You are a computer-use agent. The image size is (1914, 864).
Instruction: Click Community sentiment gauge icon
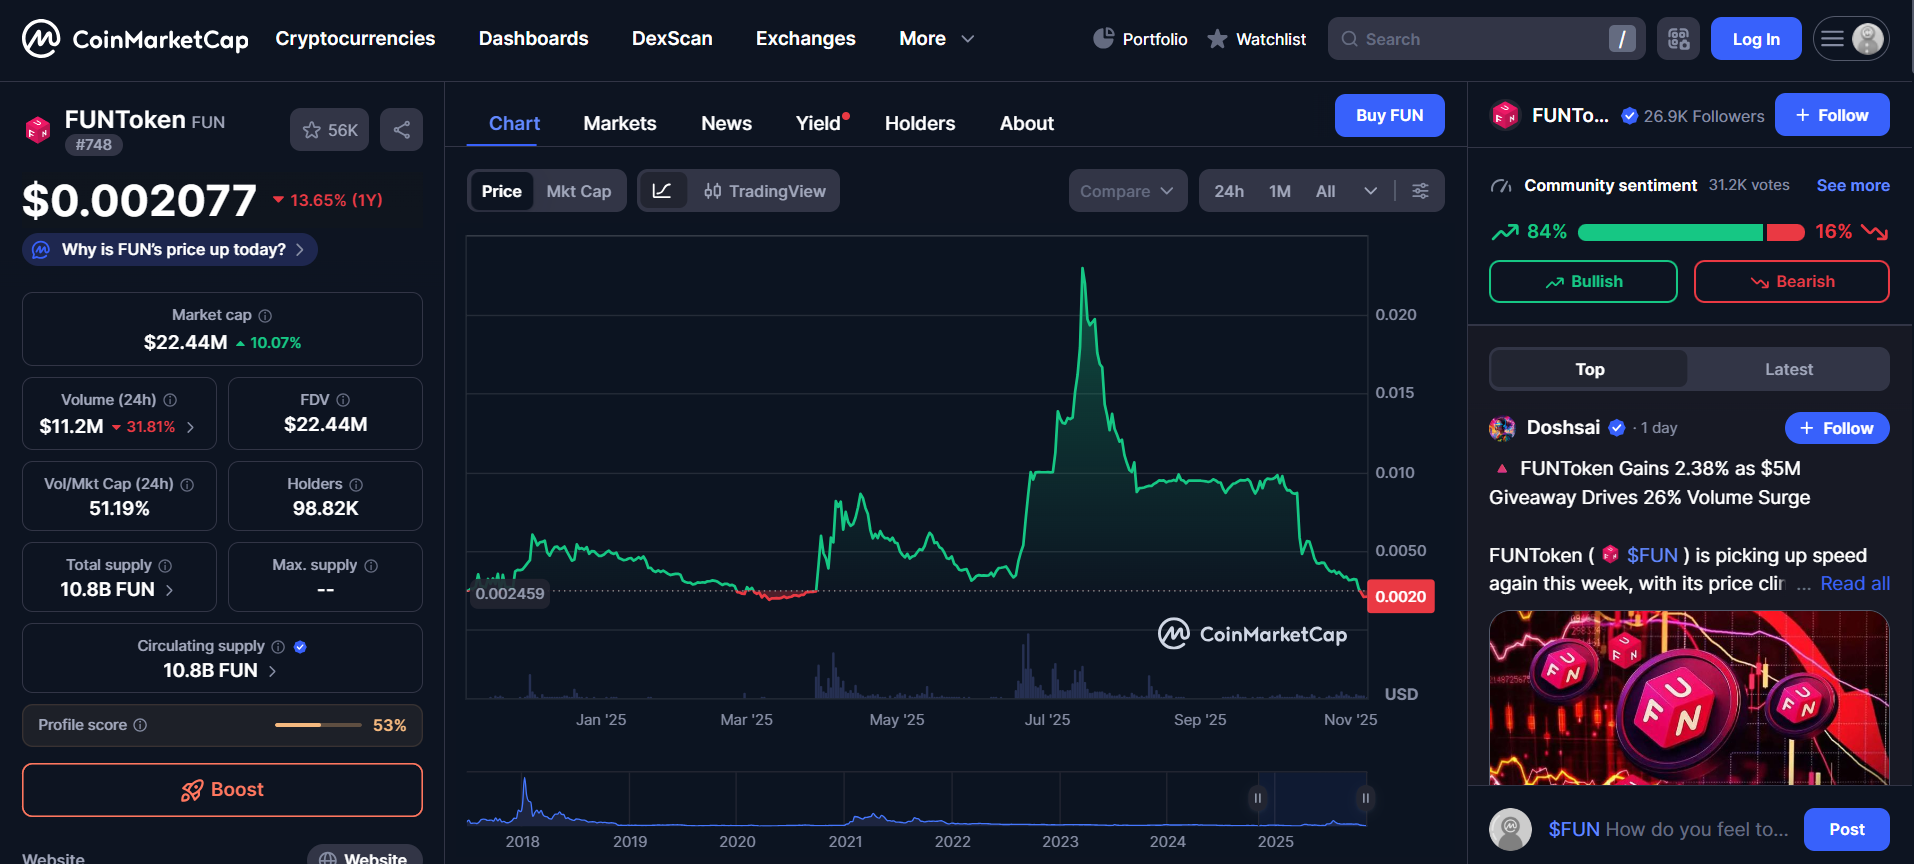1501,186
